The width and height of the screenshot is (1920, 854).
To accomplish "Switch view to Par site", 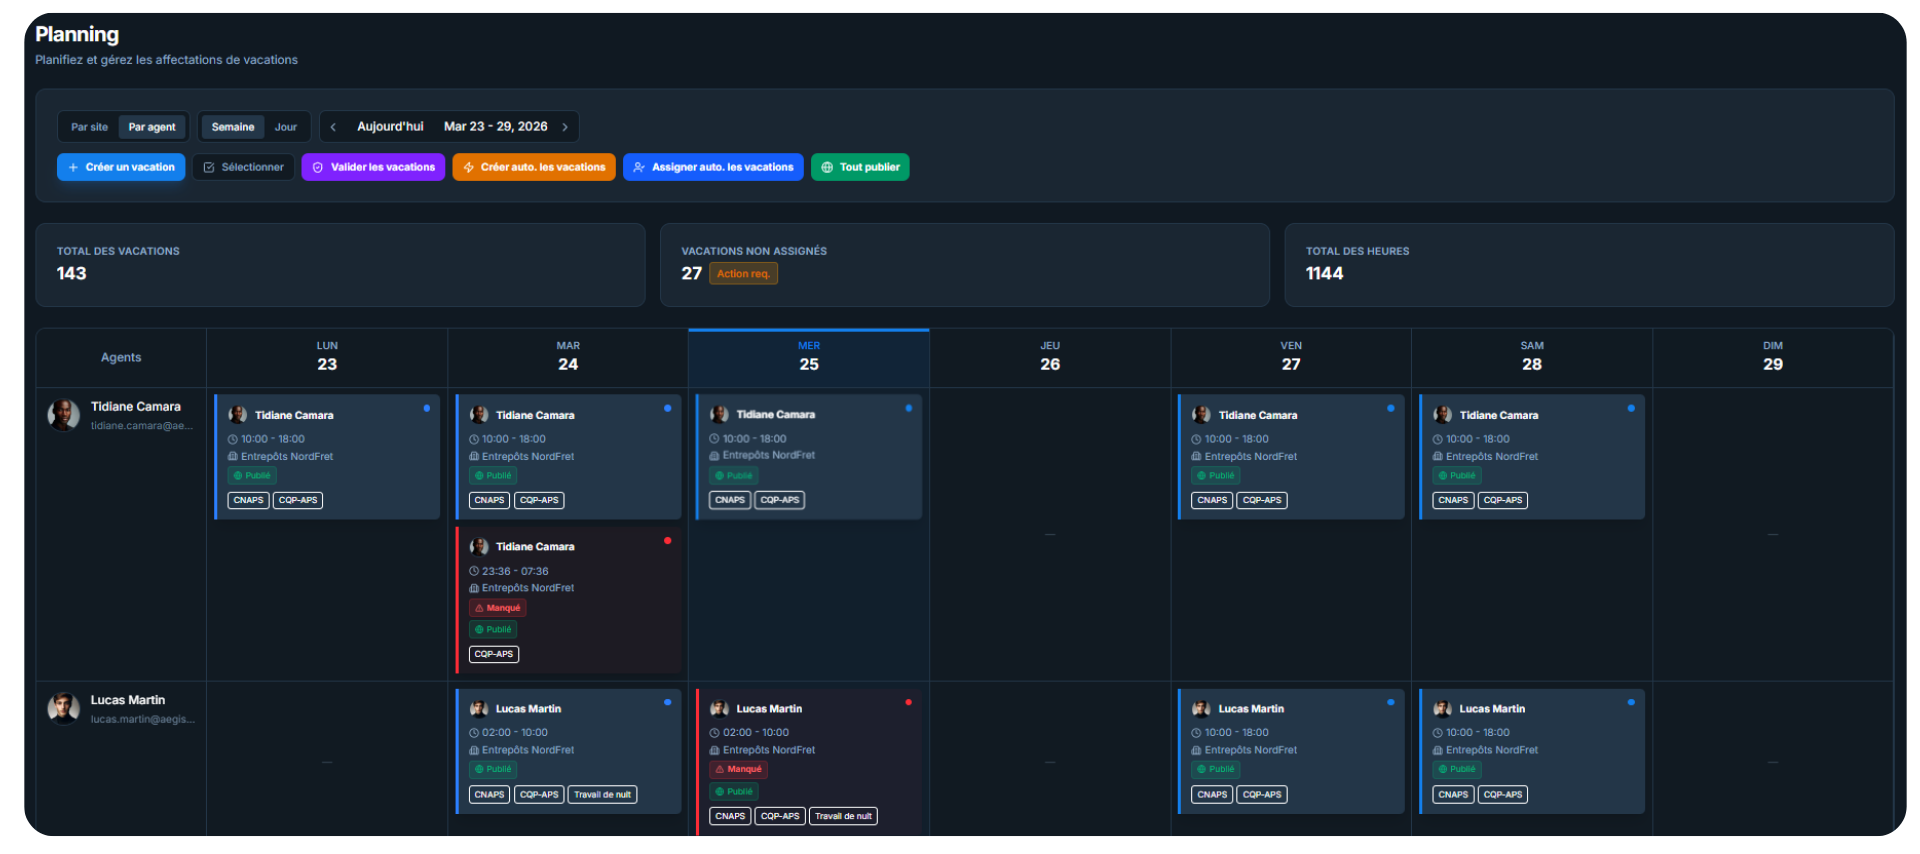I will point(89,127).
